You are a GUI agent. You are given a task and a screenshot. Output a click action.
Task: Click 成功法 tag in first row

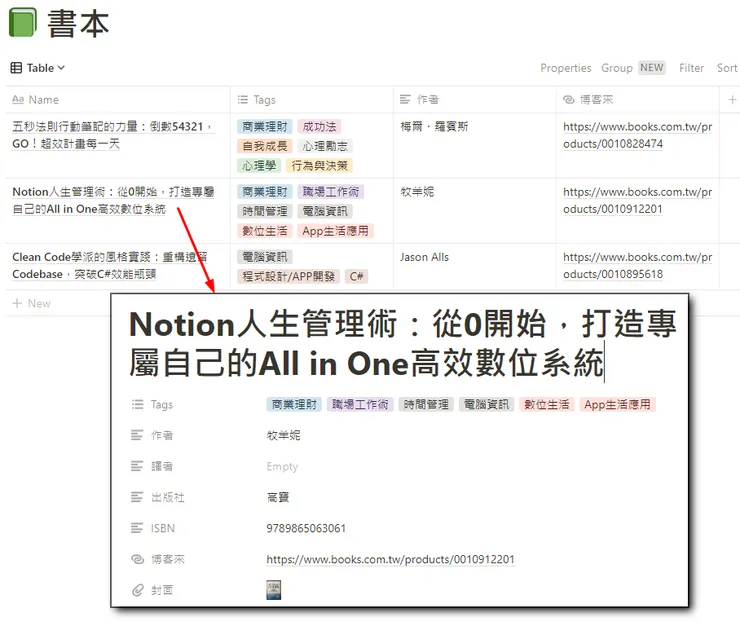[319, 126]
